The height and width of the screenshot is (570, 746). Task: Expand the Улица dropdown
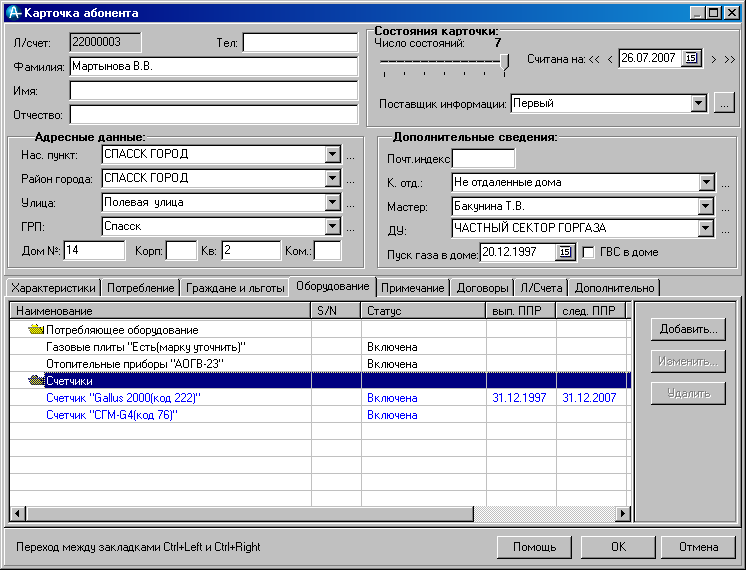coord(332,203)
